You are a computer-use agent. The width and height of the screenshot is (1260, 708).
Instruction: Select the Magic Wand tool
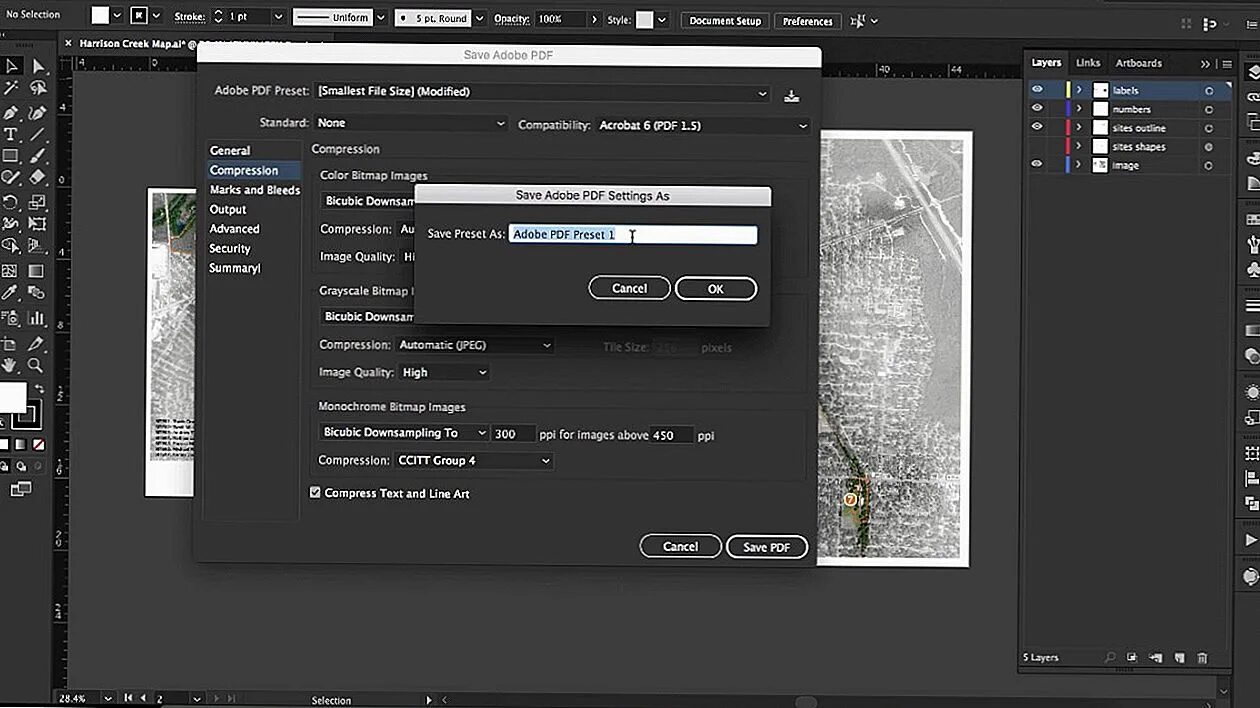pos(11,89)
